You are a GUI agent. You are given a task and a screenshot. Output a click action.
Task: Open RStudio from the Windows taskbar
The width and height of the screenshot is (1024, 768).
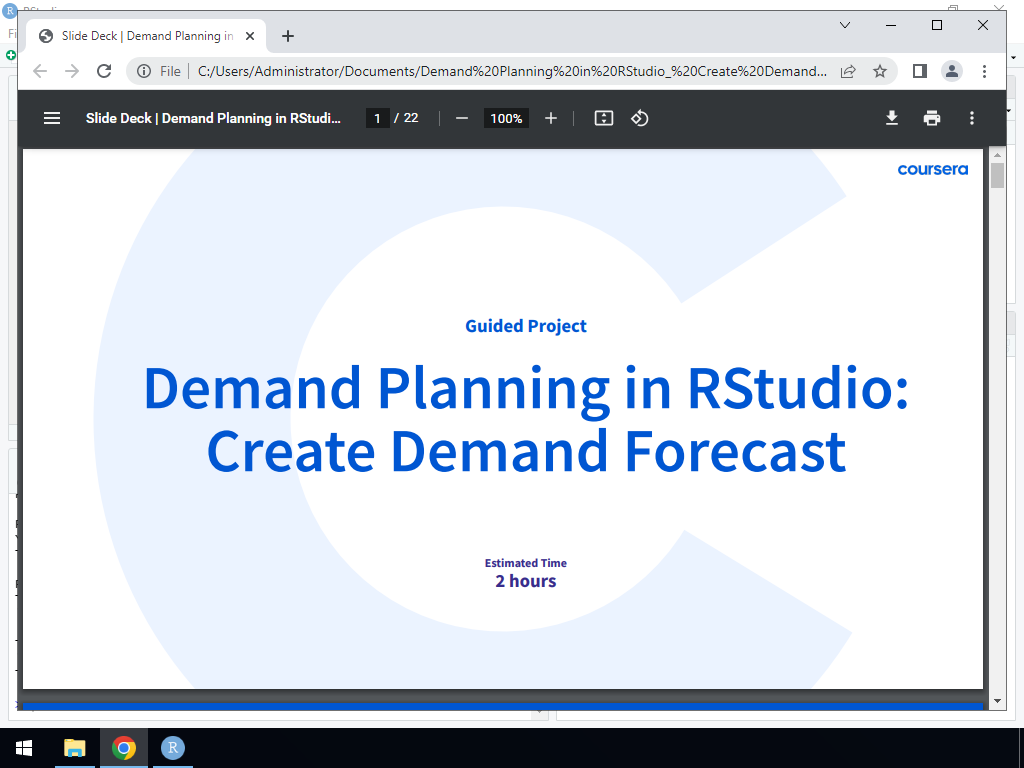pos(173,748)
